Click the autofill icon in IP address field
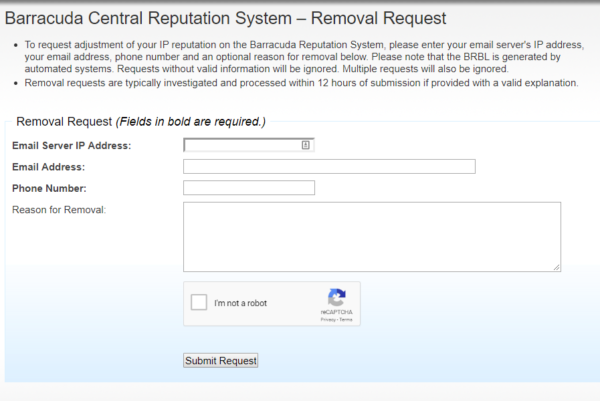This screenshot has width=600, height=401. (305, 145)
